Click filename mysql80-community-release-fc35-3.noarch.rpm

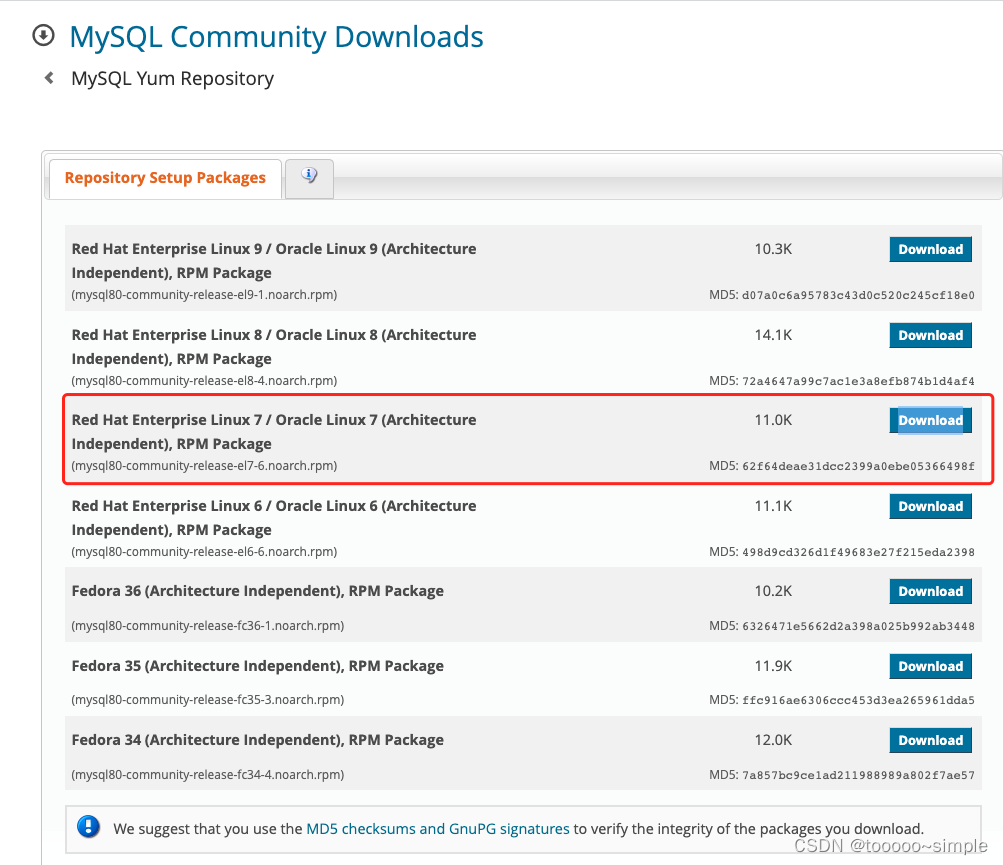[207, 700]
